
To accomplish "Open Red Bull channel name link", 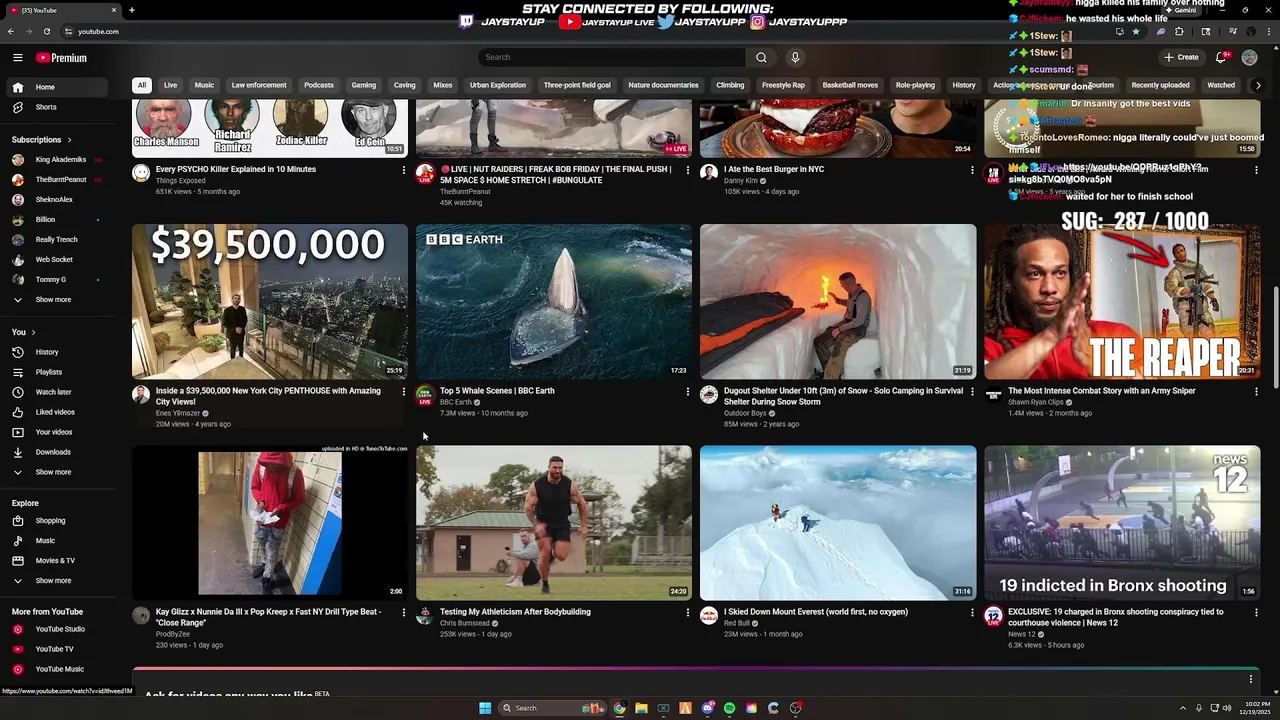I will point(736,623).
